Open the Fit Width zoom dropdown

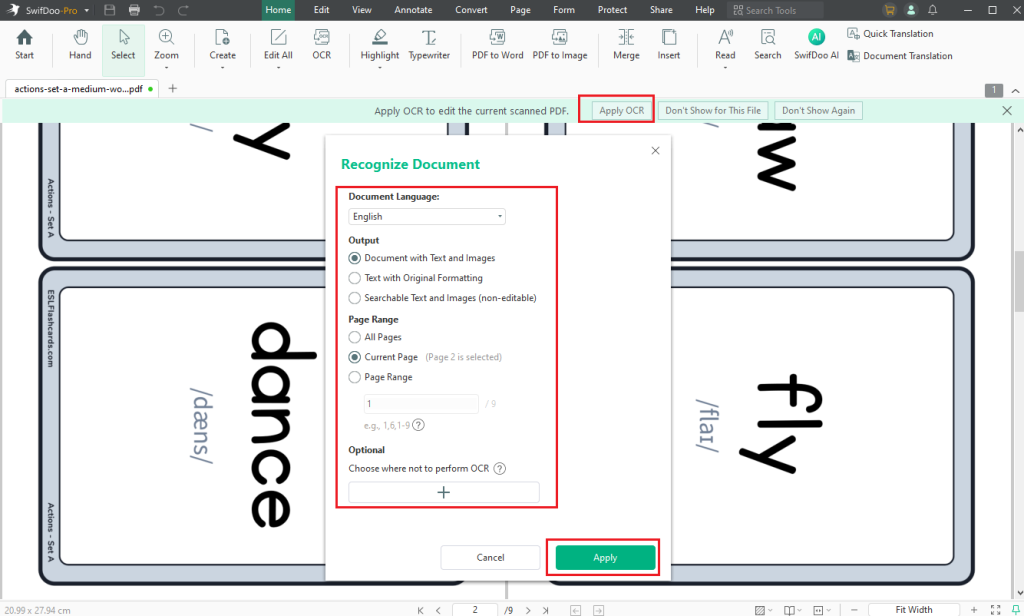(914, 610)
